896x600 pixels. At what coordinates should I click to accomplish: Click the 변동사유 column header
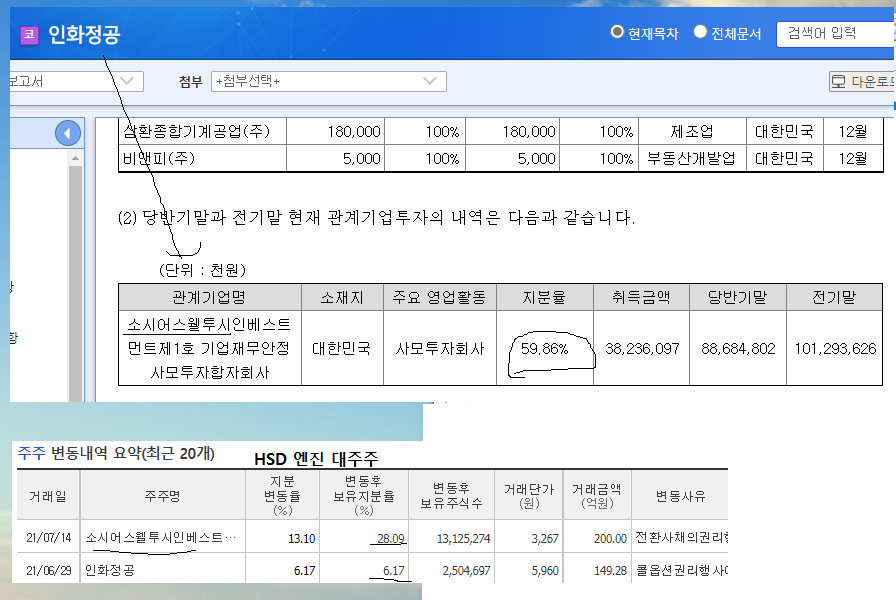pyautogui.click(x=680, y=495)
